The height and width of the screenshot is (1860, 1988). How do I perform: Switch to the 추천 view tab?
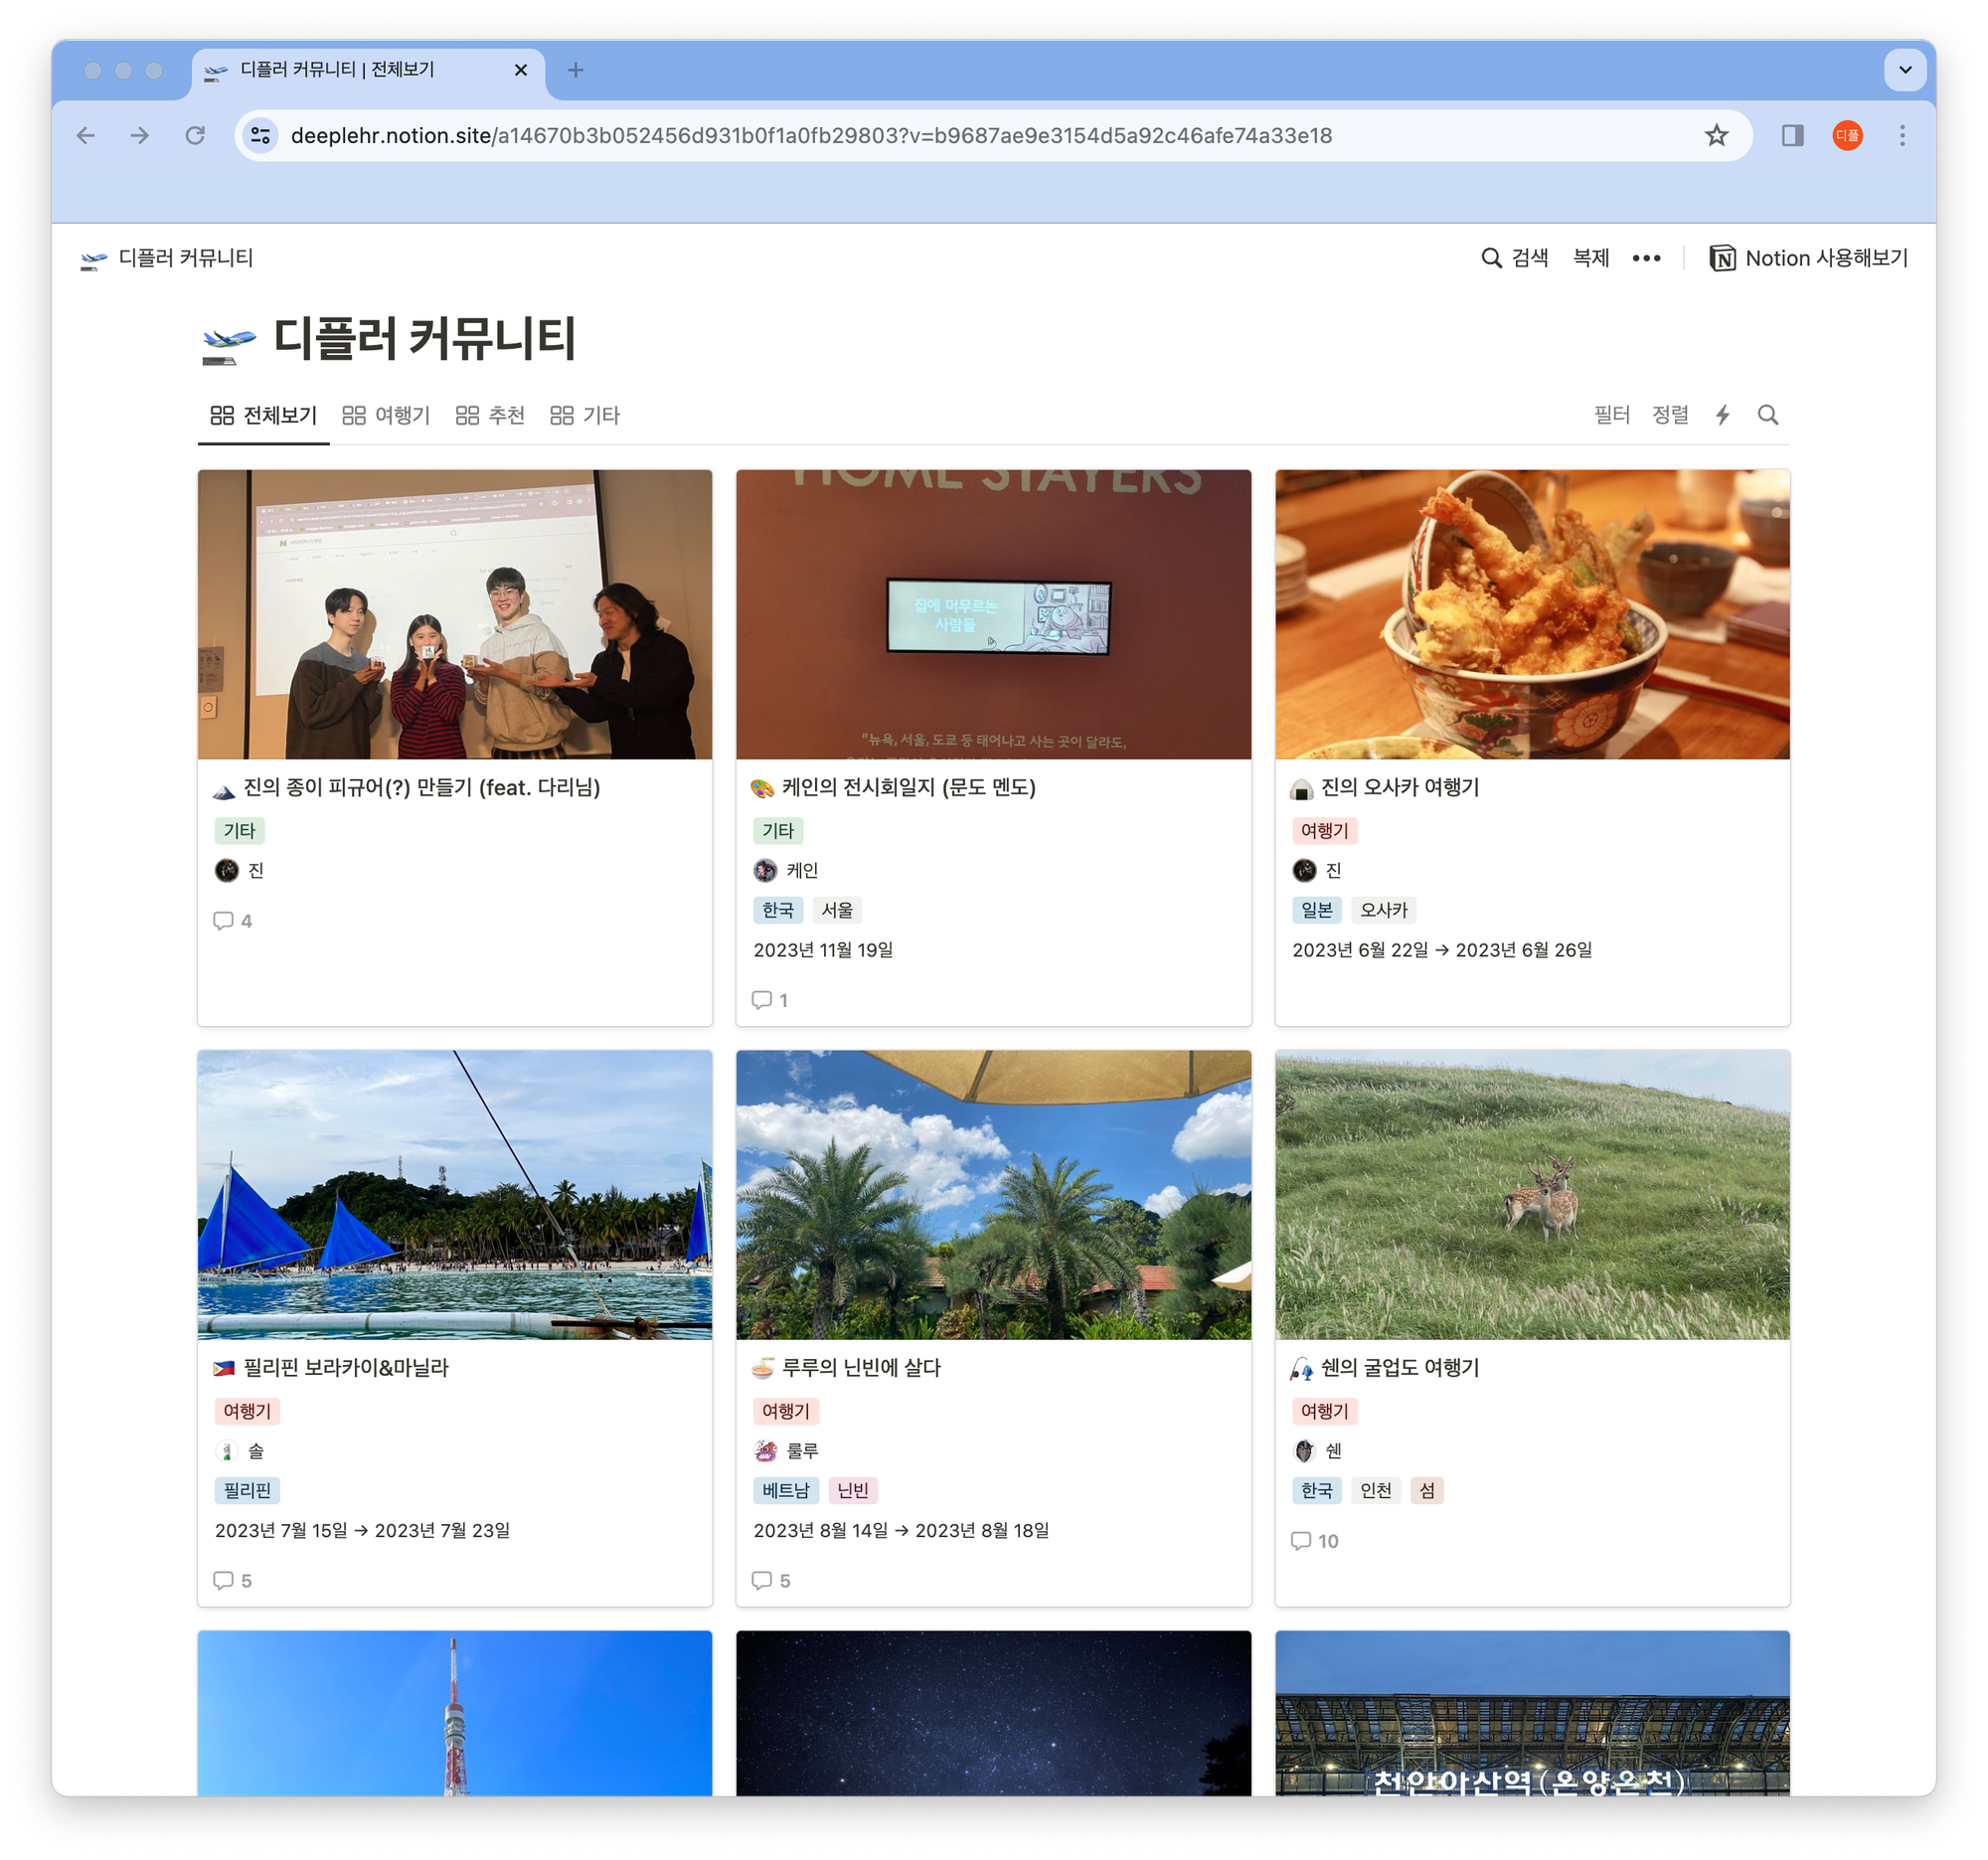pos(490,415)
